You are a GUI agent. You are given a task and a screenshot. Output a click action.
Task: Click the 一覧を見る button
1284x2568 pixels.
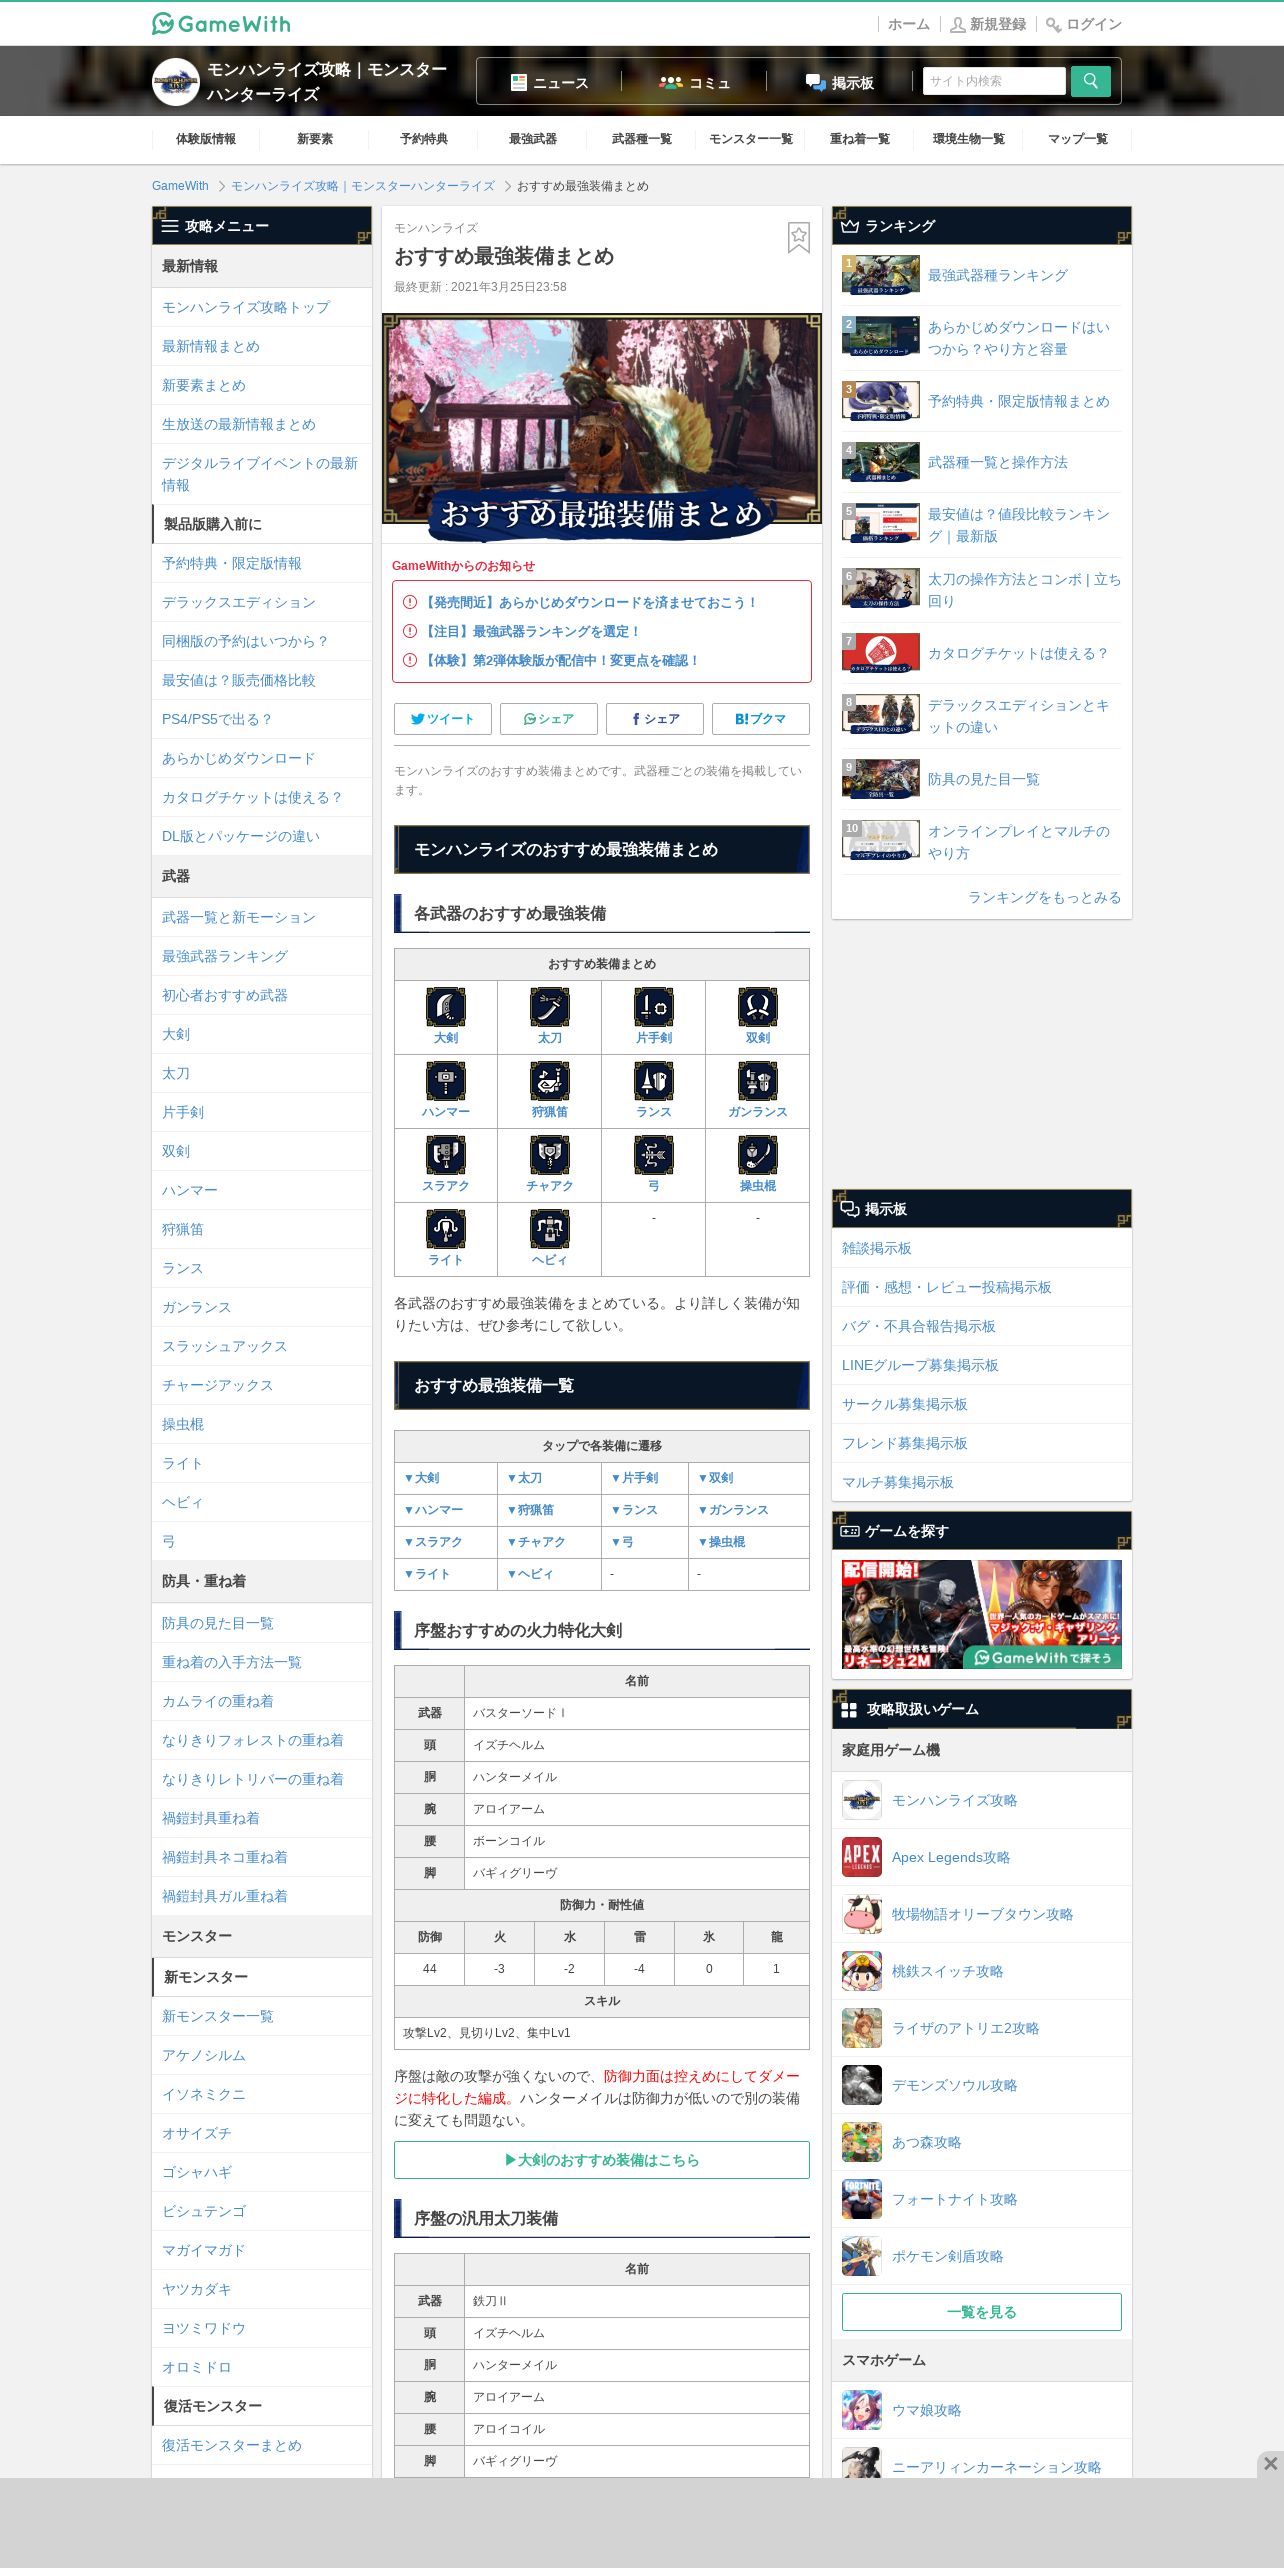pos(982,2312)
